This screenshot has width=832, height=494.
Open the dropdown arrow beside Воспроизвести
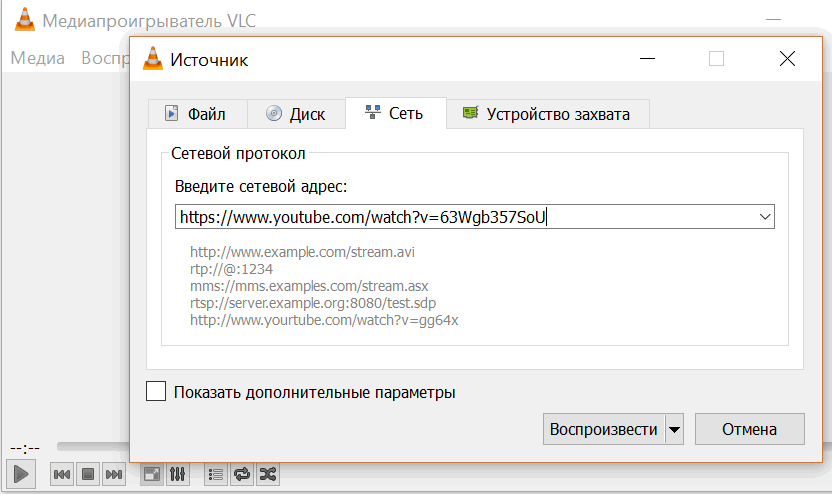click(674, 429)
